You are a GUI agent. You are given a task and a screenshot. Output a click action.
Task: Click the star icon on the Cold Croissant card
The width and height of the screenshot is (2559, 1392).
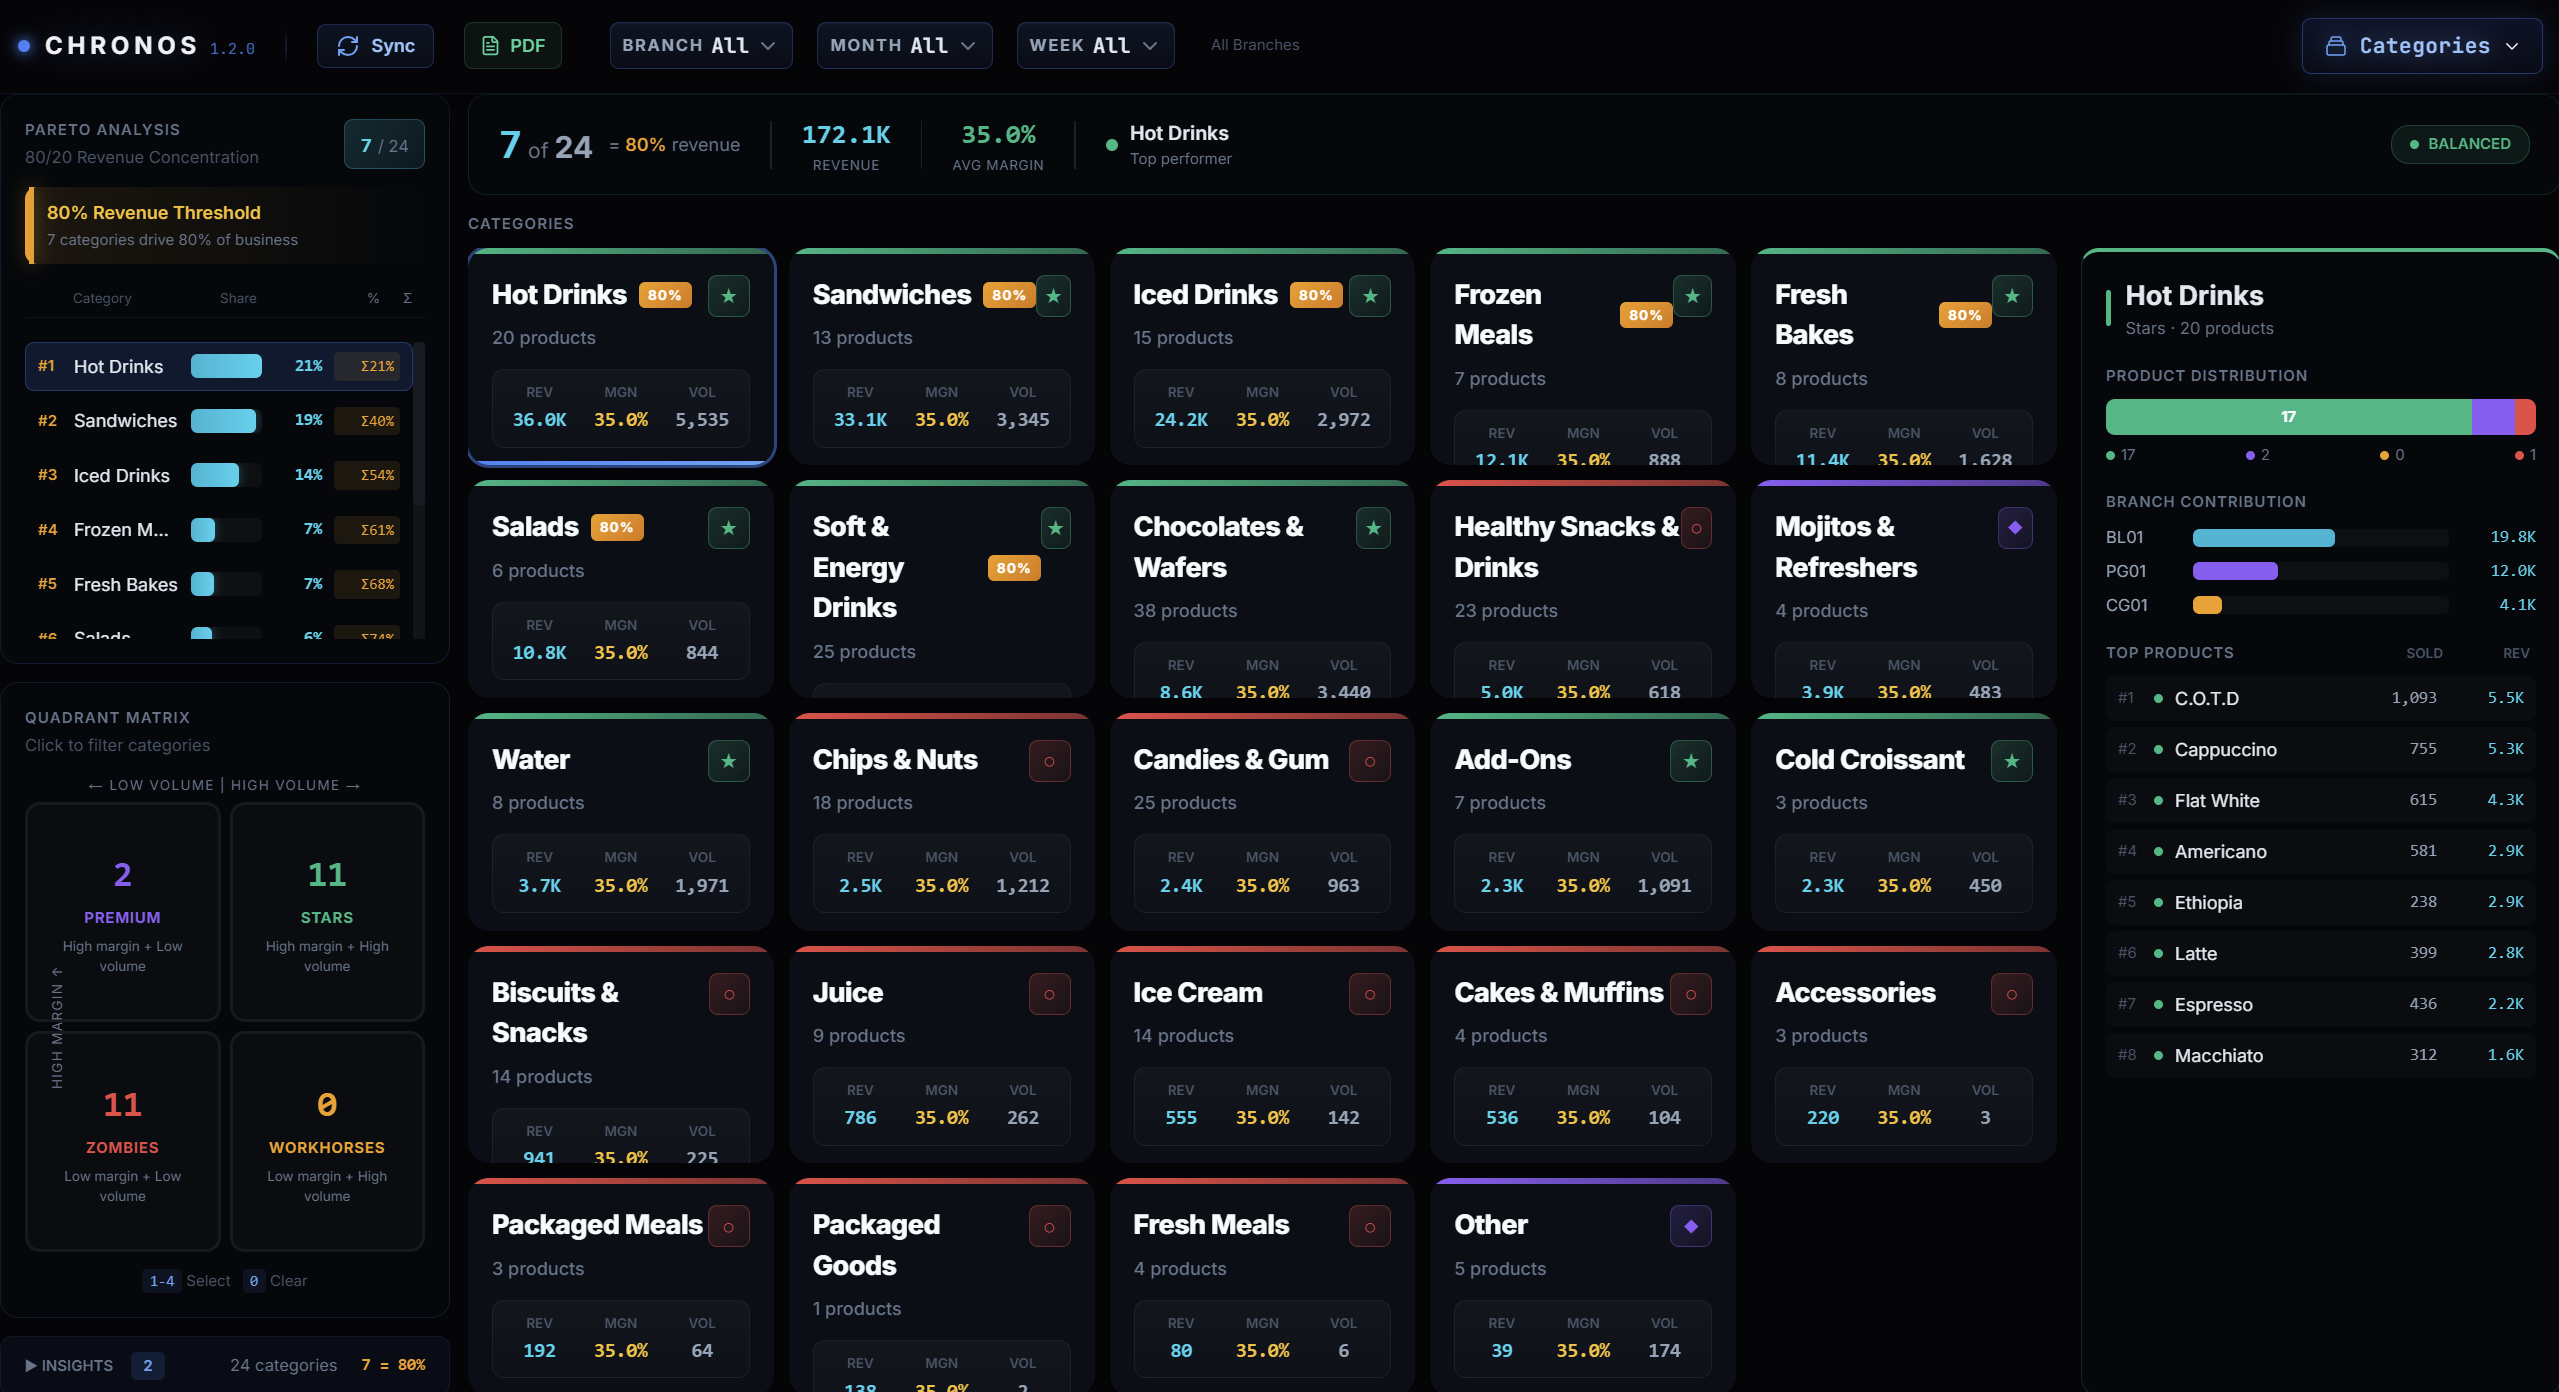[2011, 760]
